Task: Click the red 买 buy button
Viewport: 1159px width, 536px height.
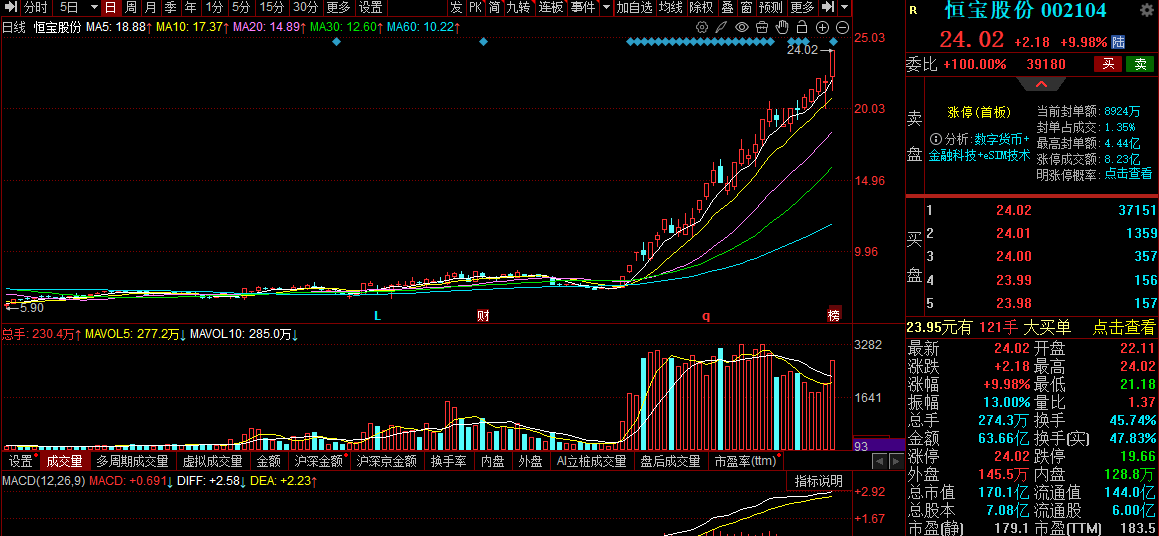Action: [x=1108, y=64]
